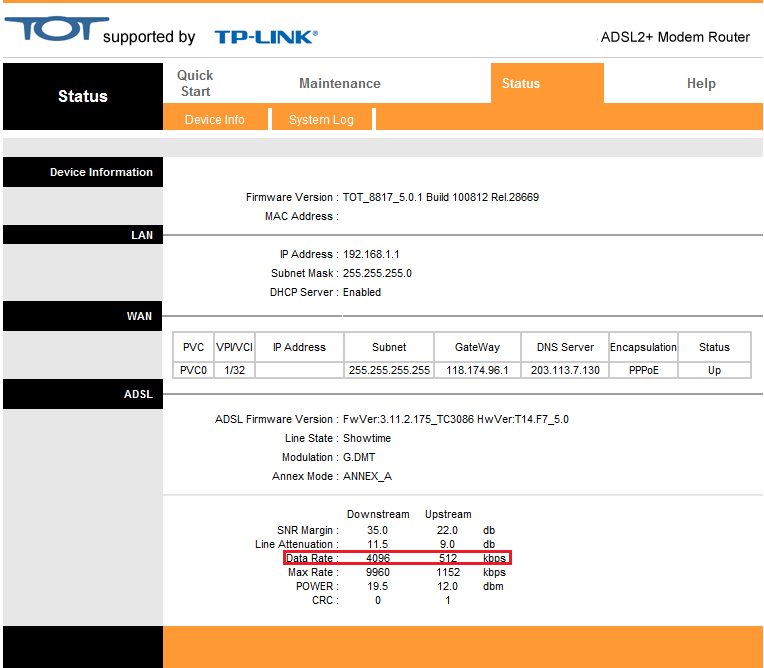Click the WAN status Up cell
Viewport: 764px width, 668px height.
coord(714,370)
